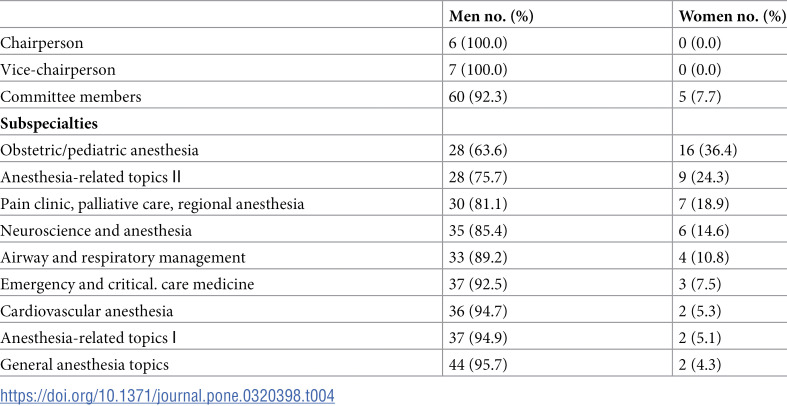Select Pain clinic, palliative care row label
The height and width of the screenshot is (406, 787).
pyautogui.click(x=152, y=204)
